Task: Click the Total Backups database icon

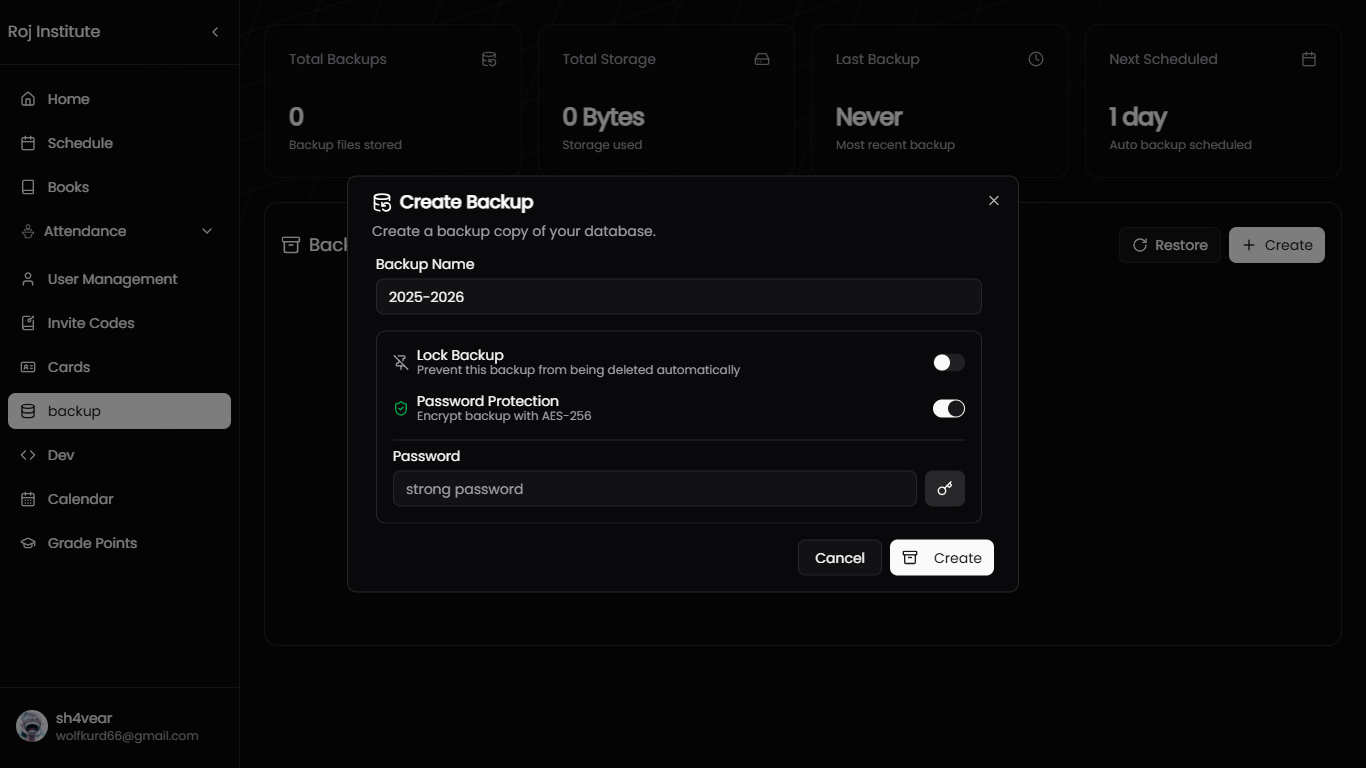Action: tap(489, 59)
